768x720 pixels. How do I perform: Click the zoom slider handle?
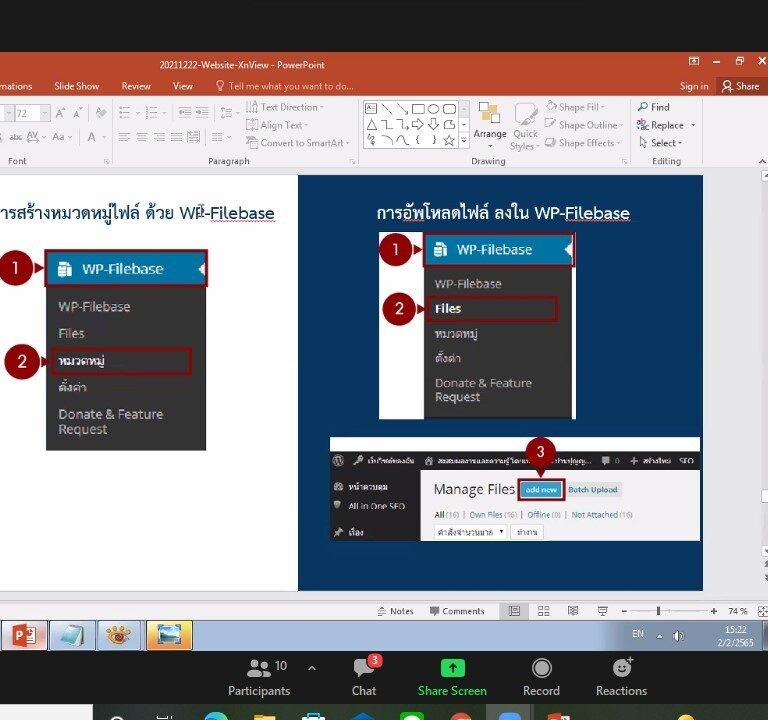coord(659,611)
